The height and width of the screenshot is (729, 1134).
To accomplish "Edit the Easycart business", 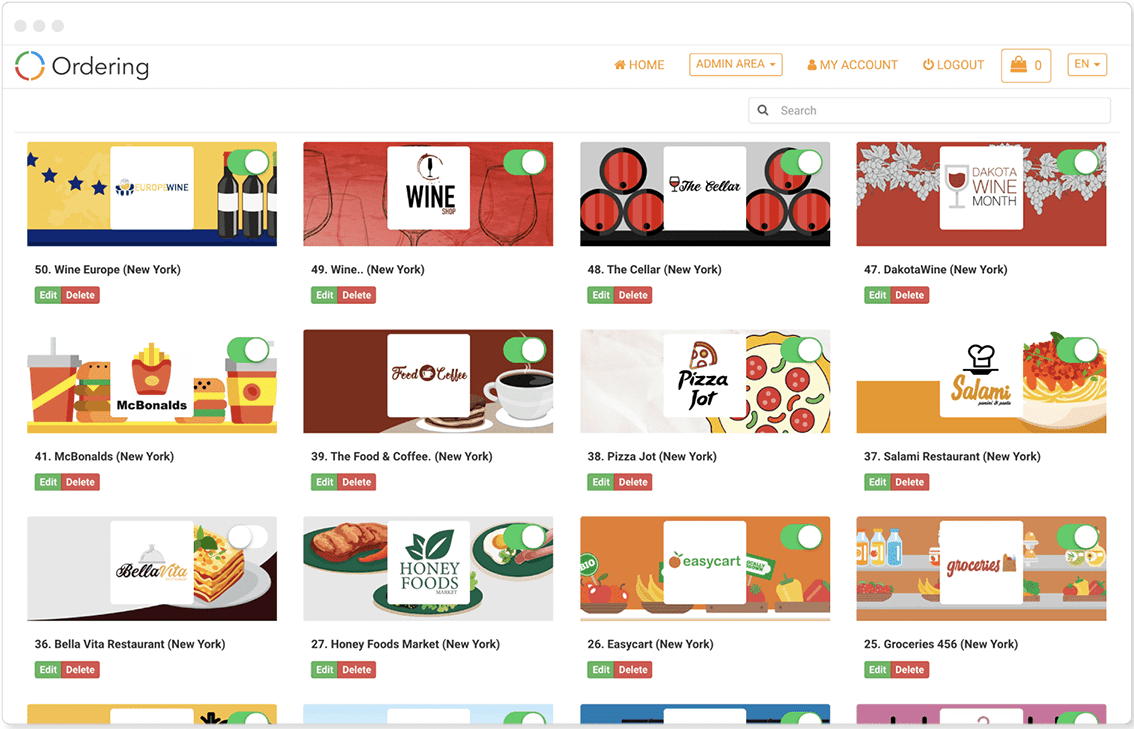I will [x=600, y=670].
